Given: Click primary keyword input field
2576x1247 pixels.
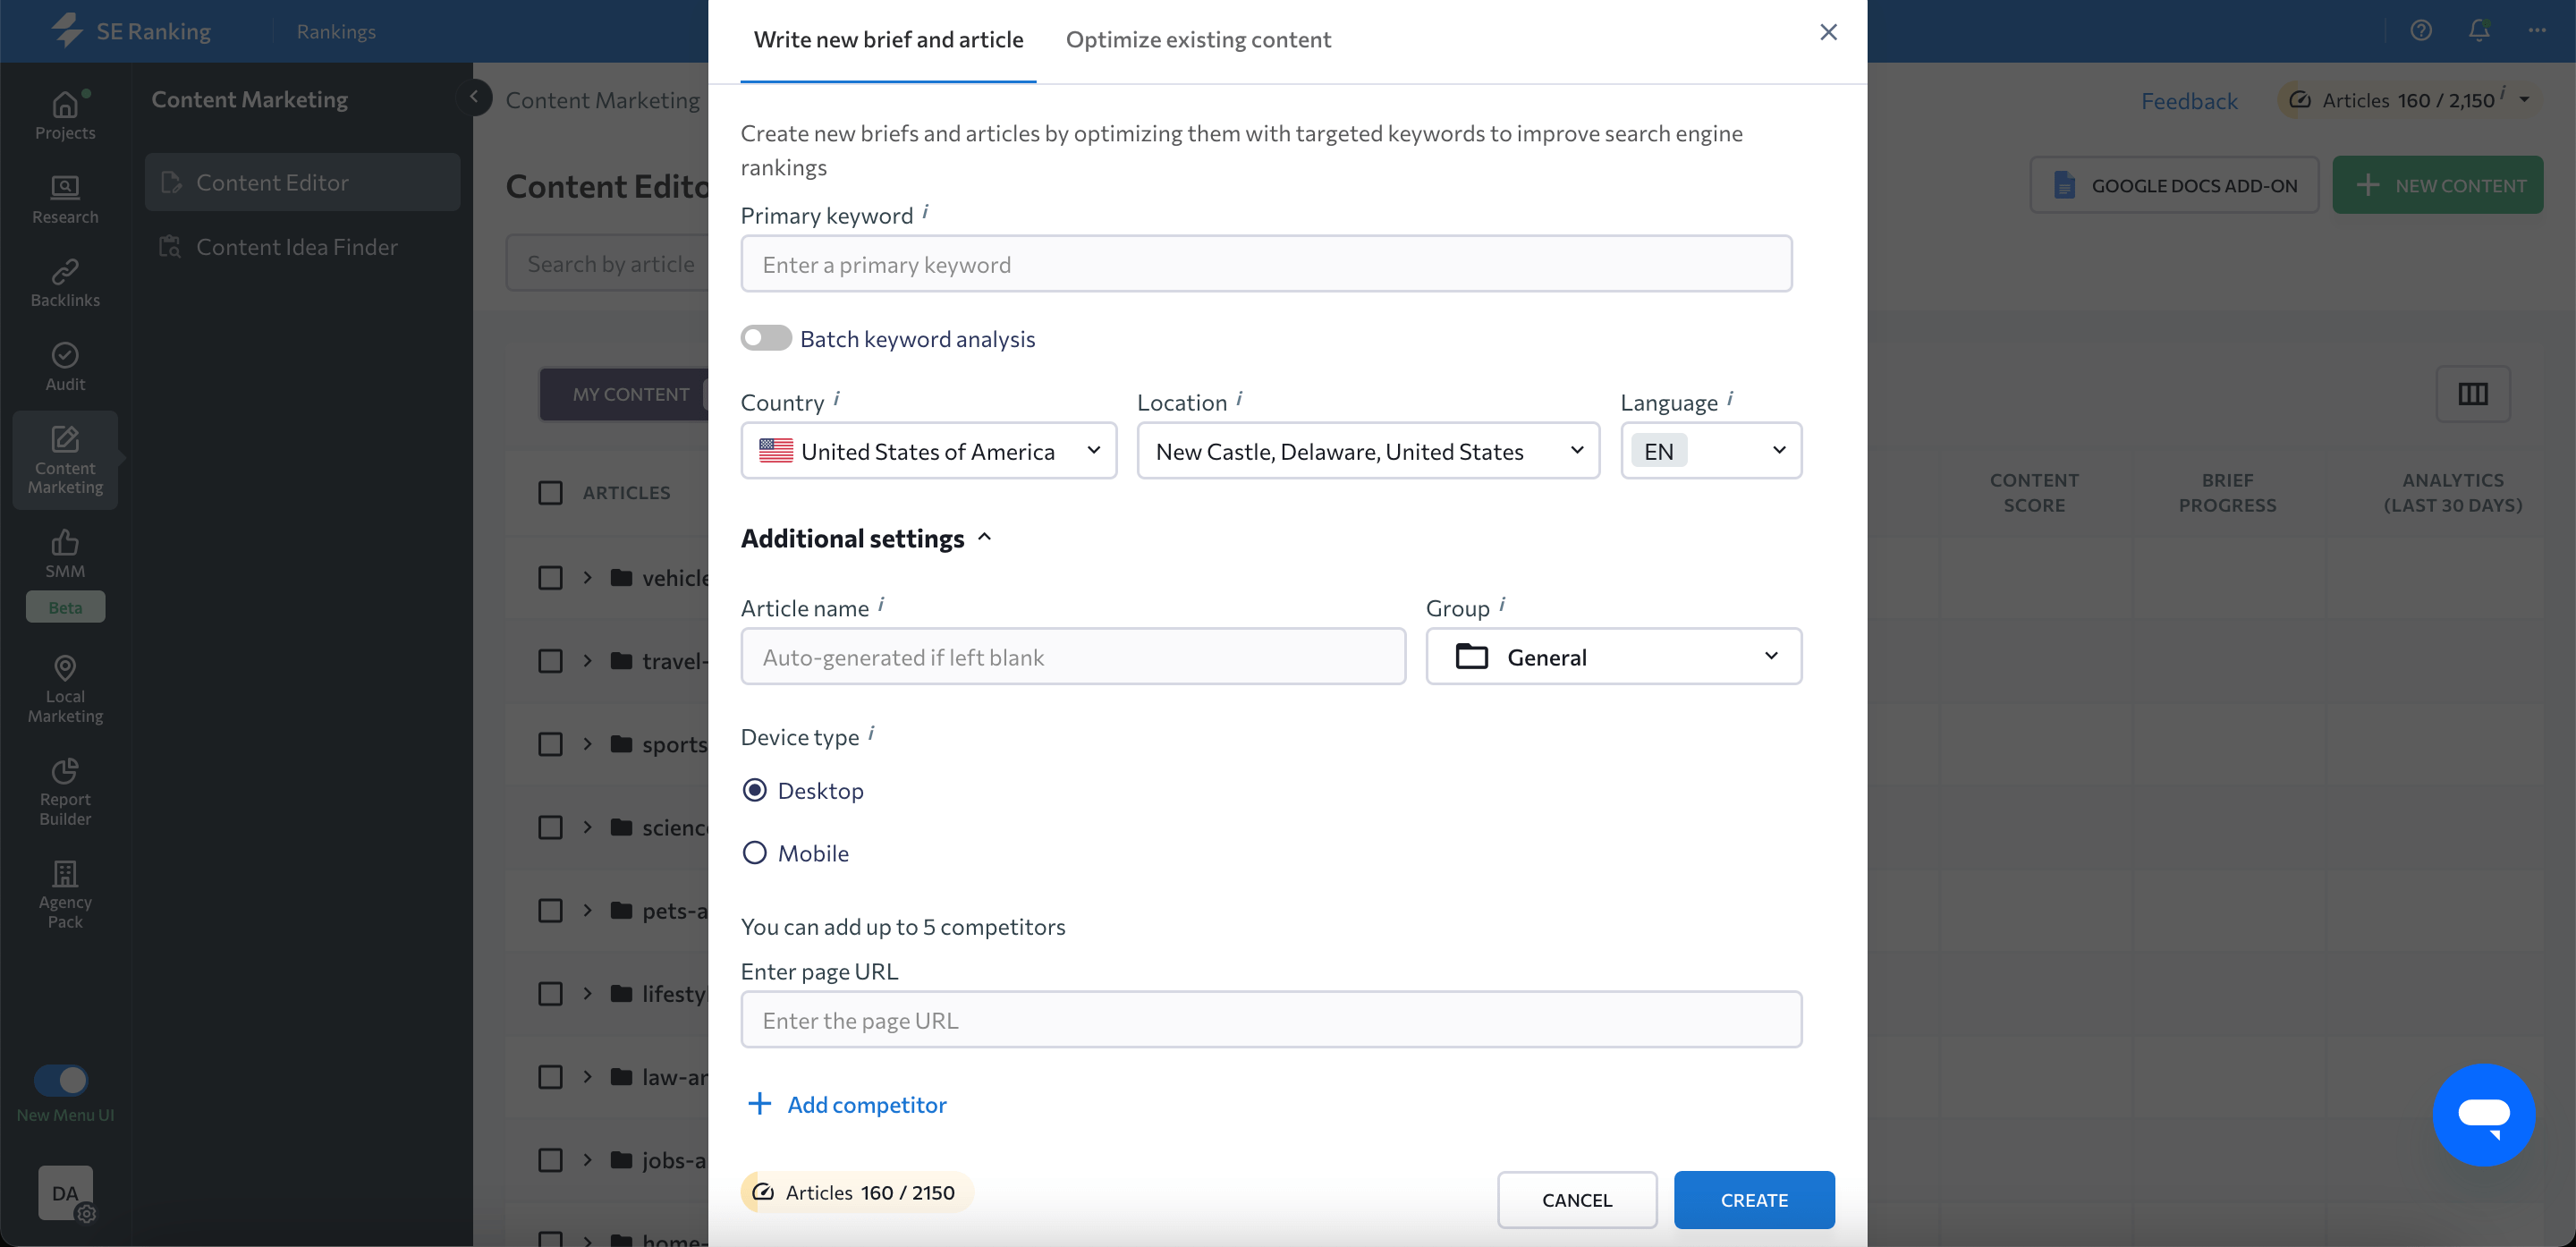Looking at the screenshot, I should 1268,265.
